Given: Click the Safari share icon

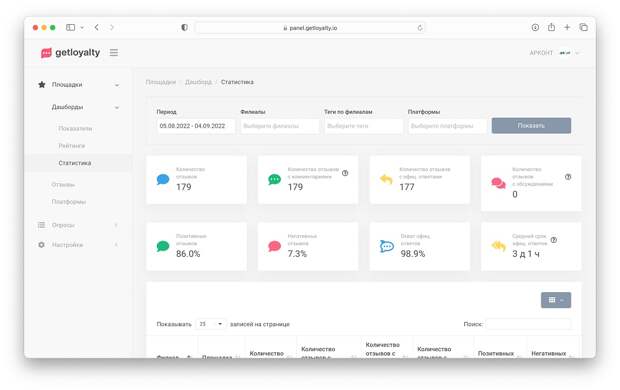Looking at the screenshot, I should coord(551,27).
